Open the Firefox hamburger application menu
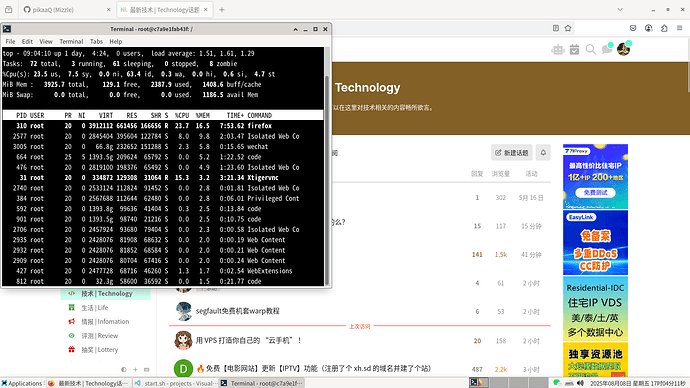Image resolution: width=690 pixels, height=388 pixels. (x=679, y=28)
